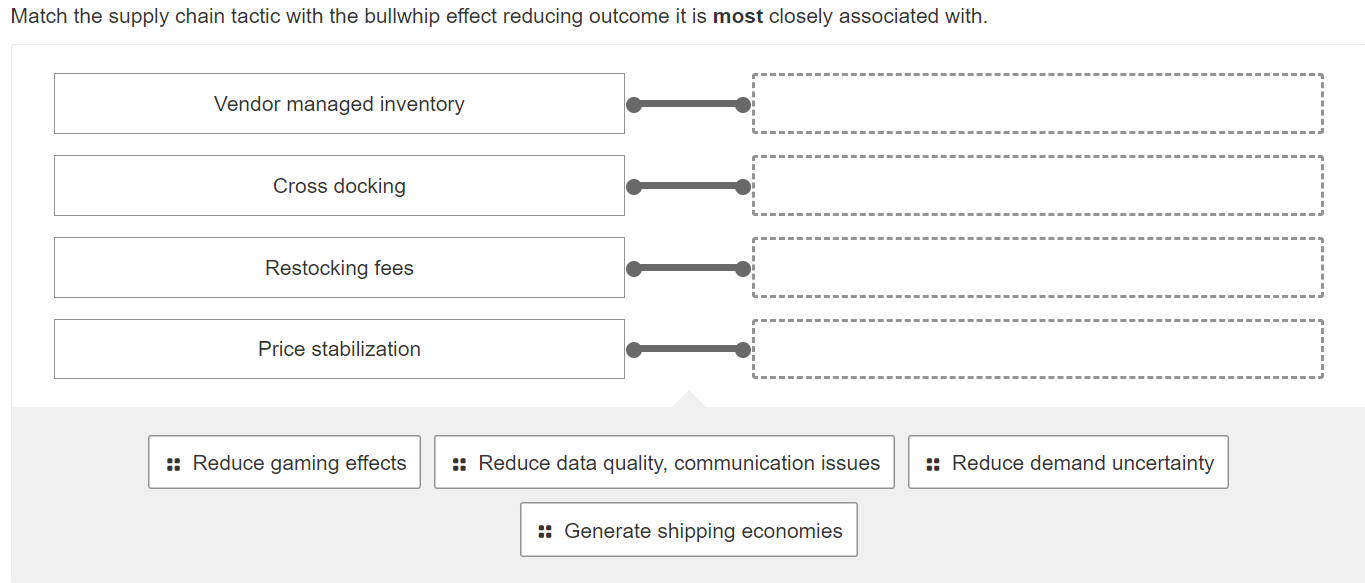This screenshot has width=1365, height=583.
Task: Click the dashed drop zone next to Restocking fees
Action: coord(1036,267)
